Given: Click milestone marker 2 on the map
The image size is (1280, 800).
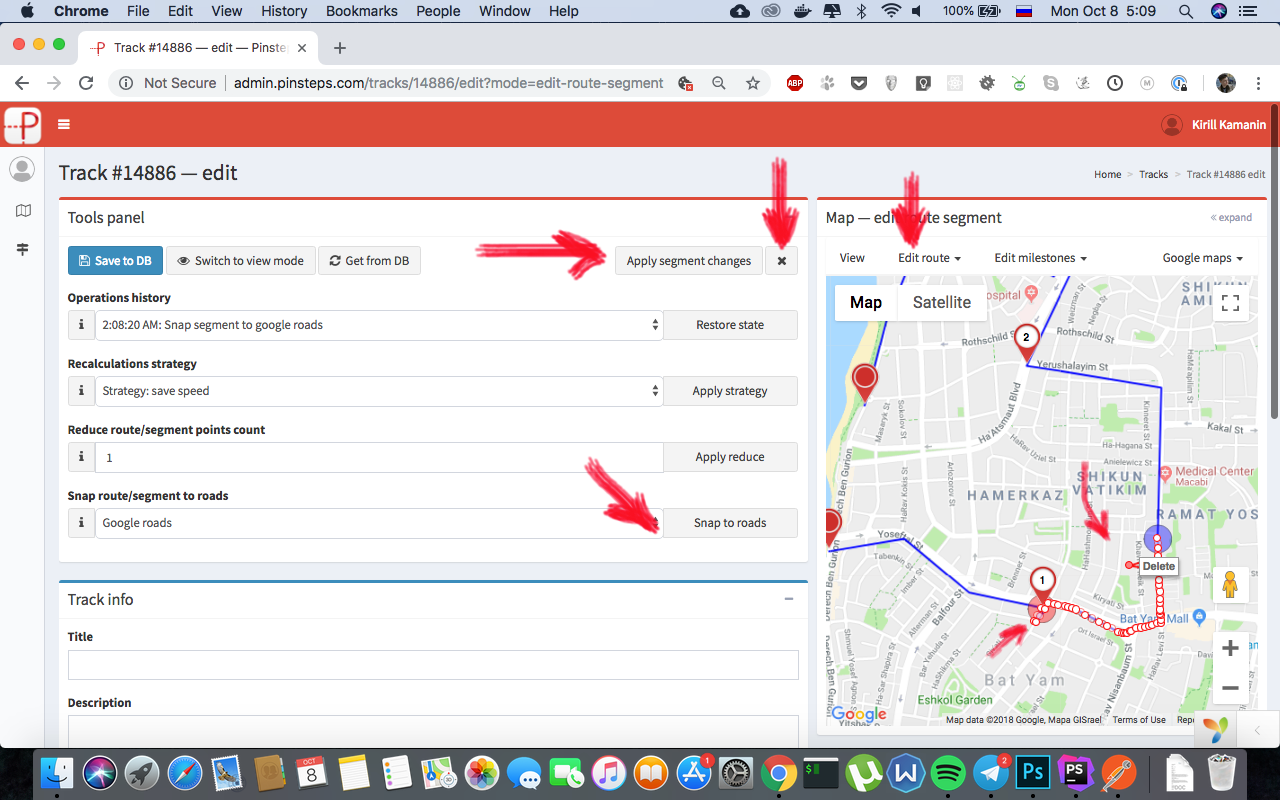Looking at the screenshot, I should coord(1026,341).
